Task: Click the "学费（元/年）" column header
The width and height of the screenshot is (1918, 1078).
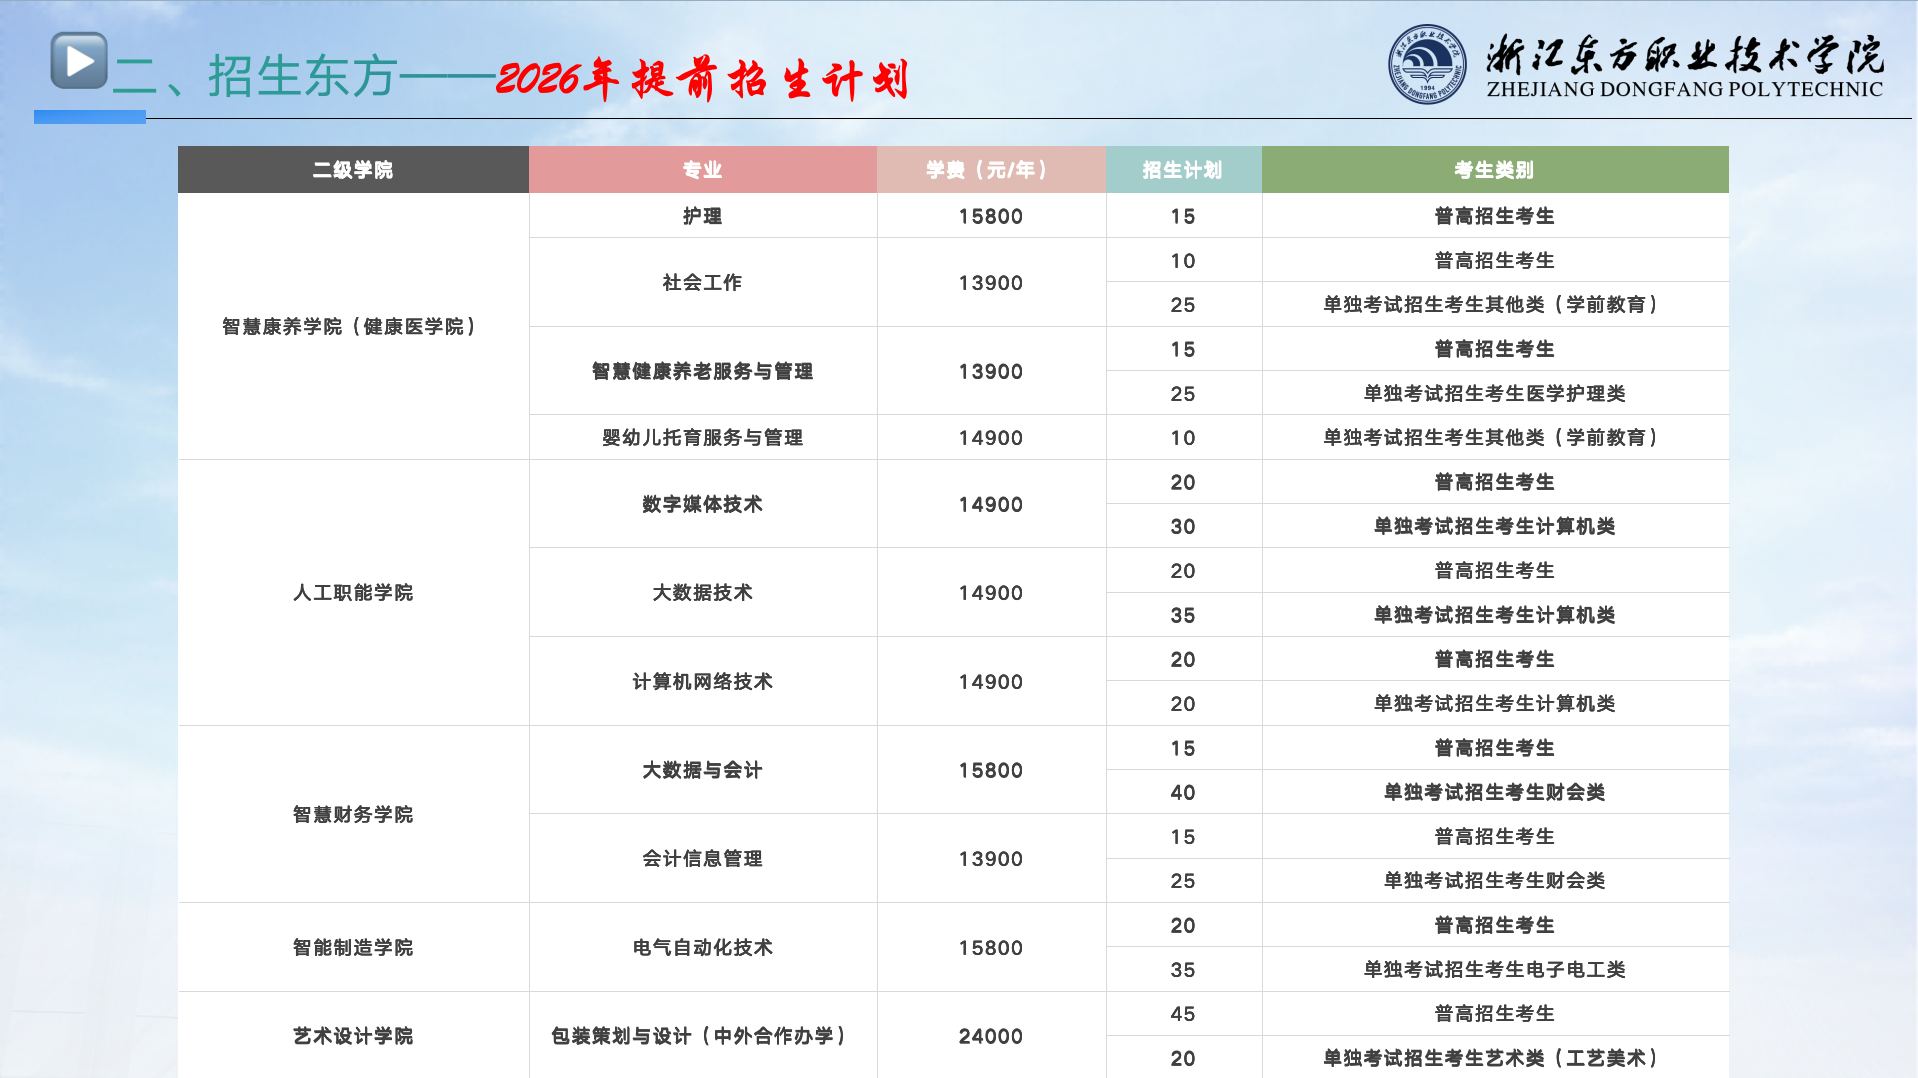Action: point(991,170)
